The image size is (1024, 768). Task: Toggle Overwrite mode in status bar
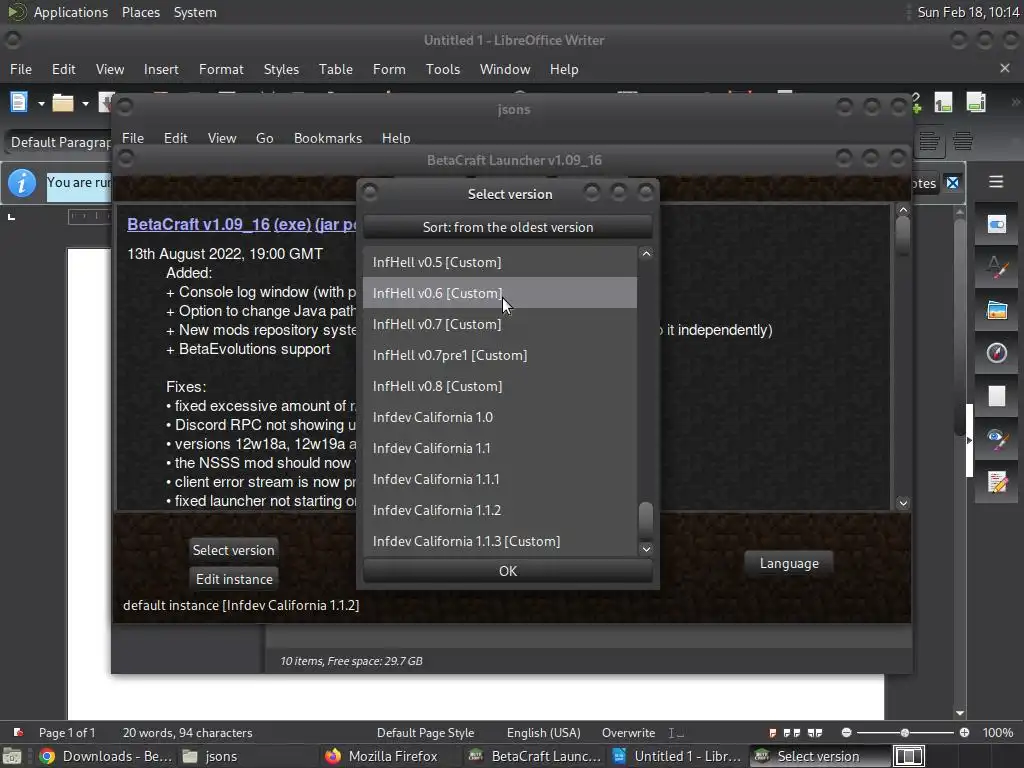click(x=628, y=733)
